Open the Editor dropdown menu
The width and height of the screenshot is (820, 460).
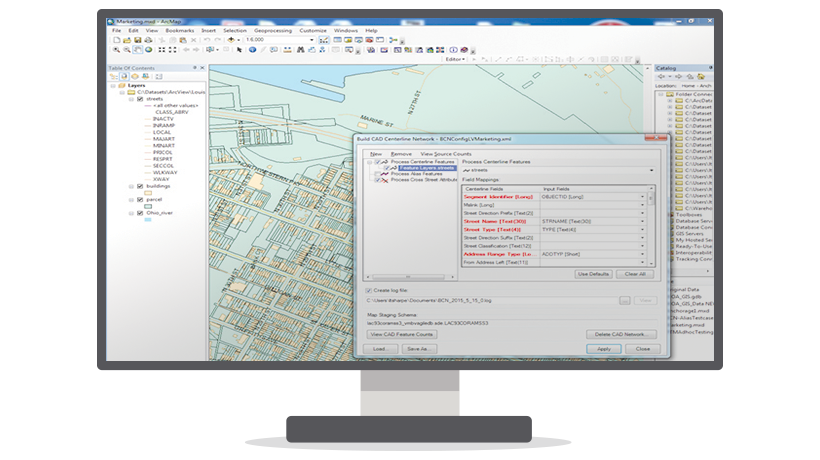coord(455,59)
